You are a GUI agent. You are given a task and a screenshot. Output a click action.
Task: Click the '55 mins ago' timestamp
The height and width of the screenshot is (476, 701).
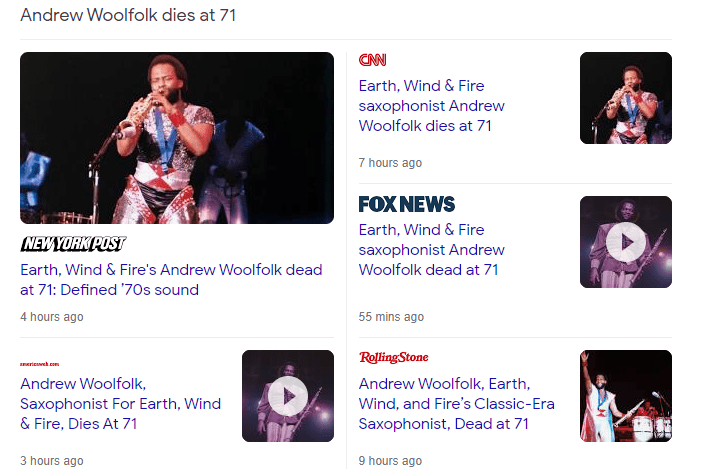(x=391, y=317)
